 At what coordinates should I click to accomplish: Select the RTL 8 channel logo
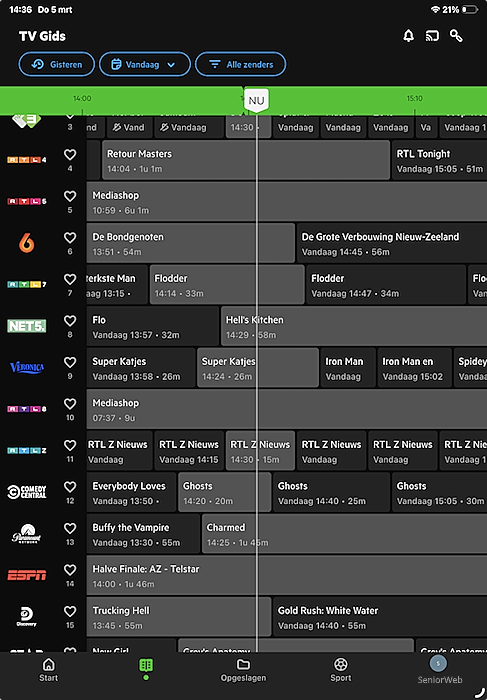(x=26, y=409)
